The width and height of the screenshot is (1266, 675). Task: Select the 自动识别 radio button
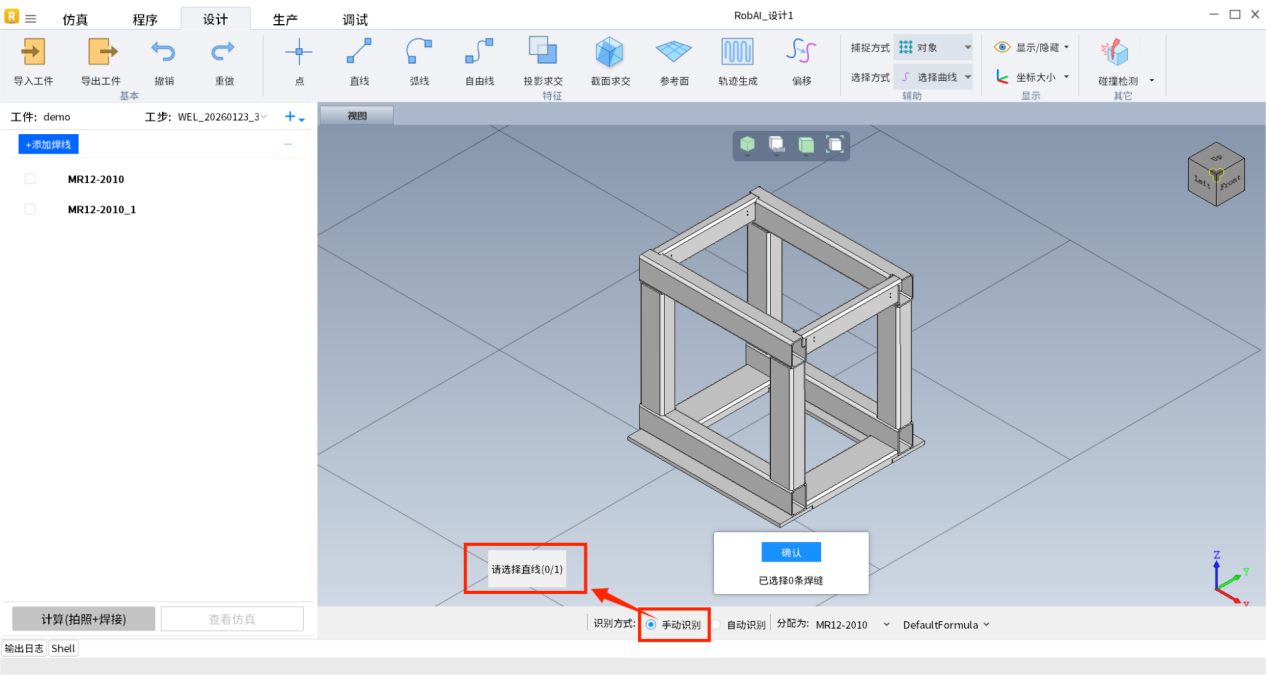point(717,625)
